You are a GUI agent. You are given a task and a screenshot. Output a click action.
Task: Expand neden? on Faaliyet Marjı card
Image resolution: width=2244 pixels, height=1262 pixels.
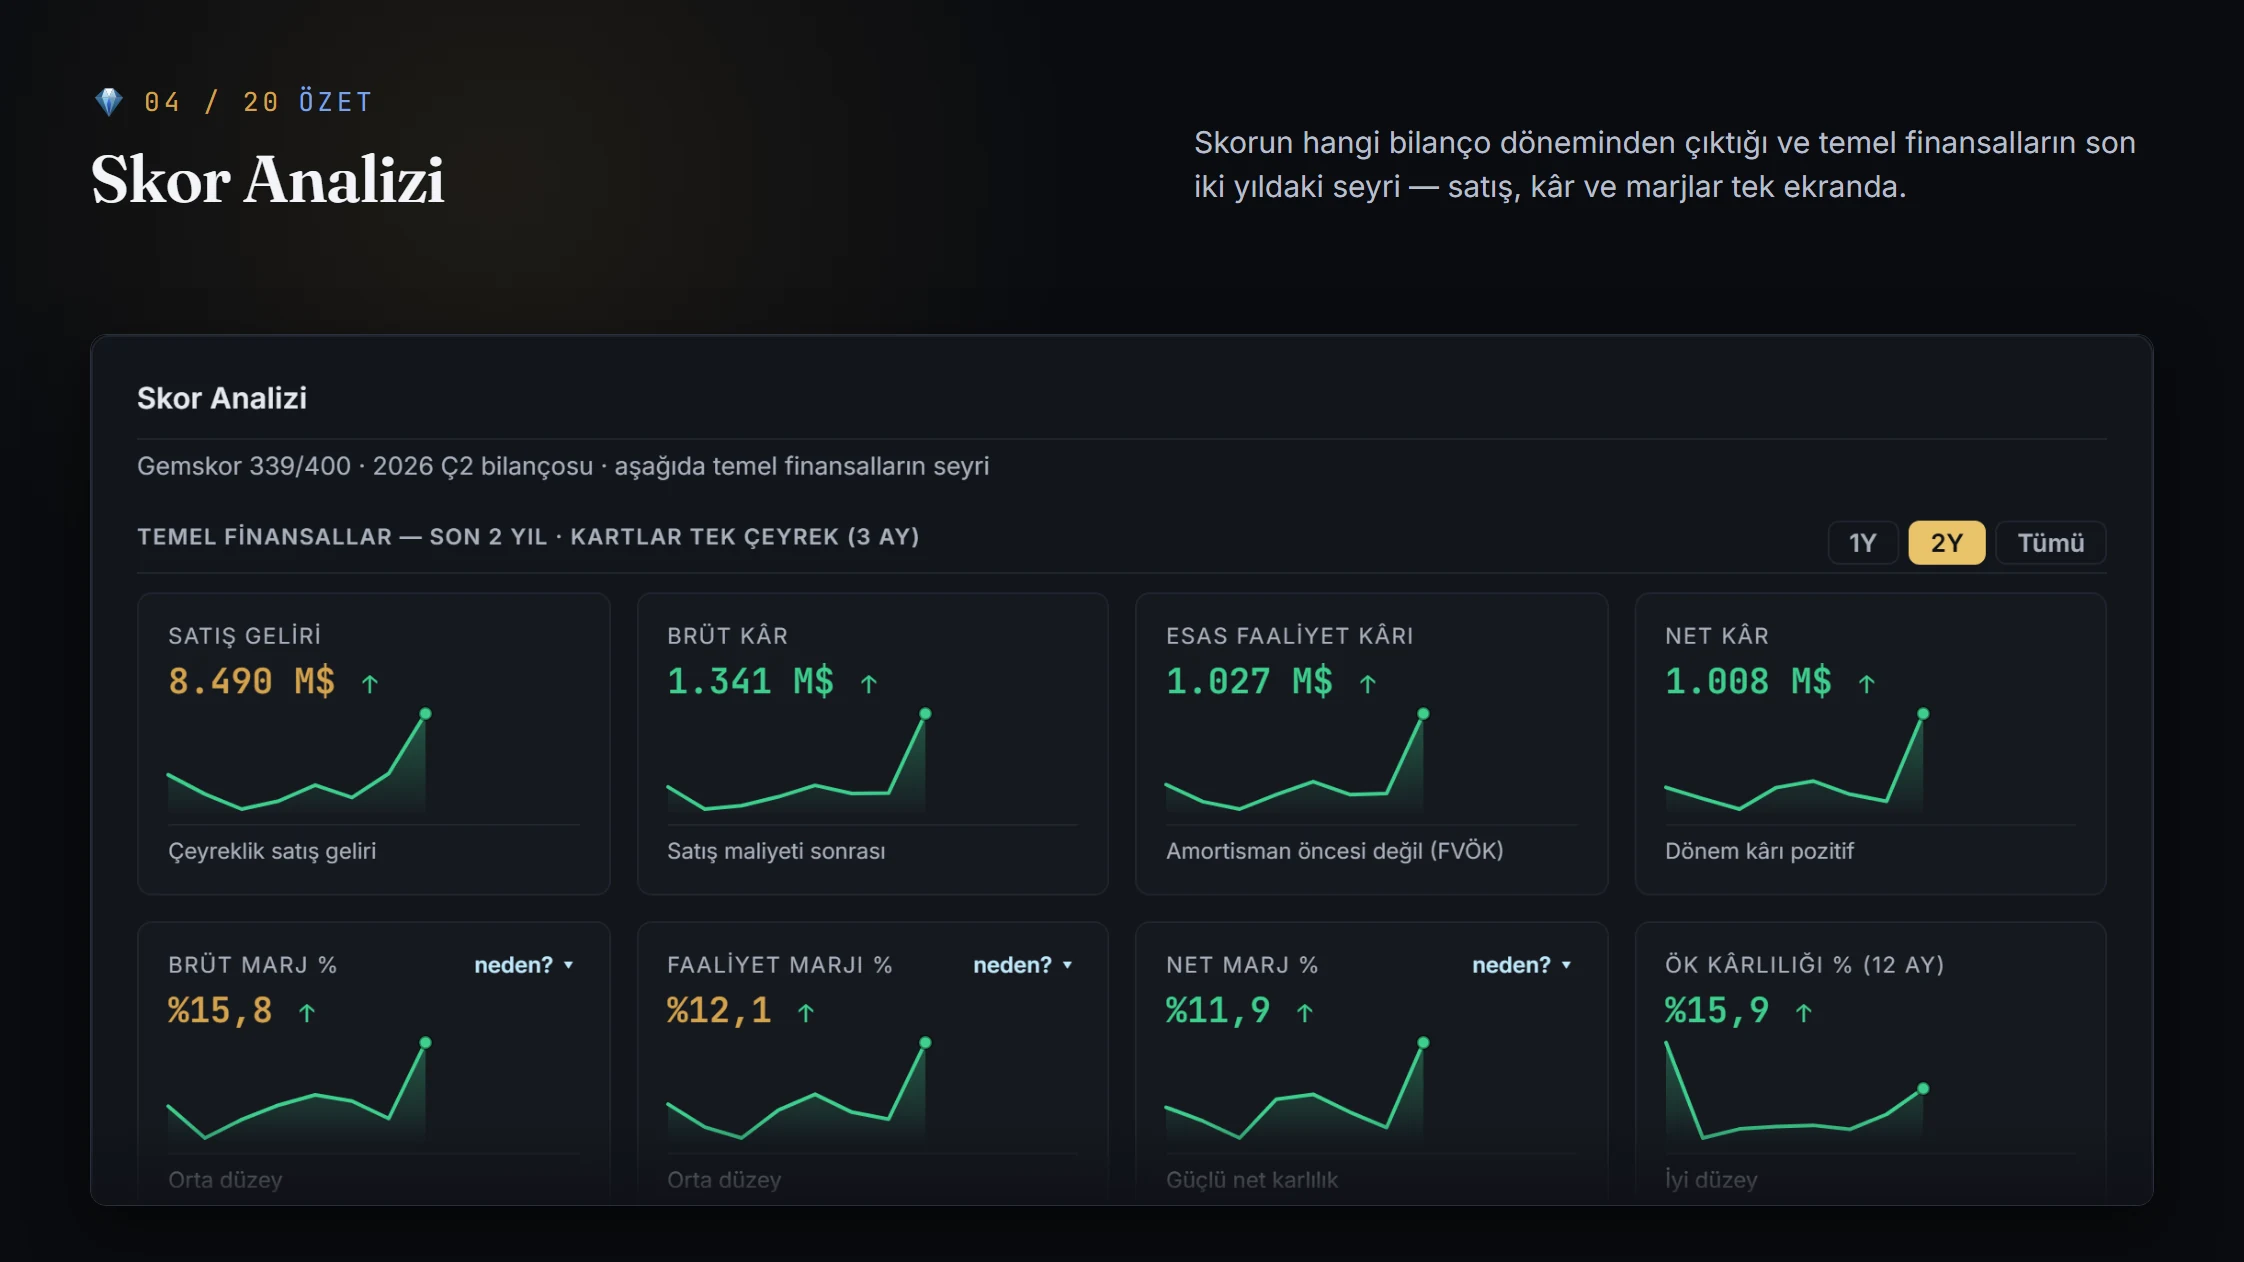(1023, 965)
